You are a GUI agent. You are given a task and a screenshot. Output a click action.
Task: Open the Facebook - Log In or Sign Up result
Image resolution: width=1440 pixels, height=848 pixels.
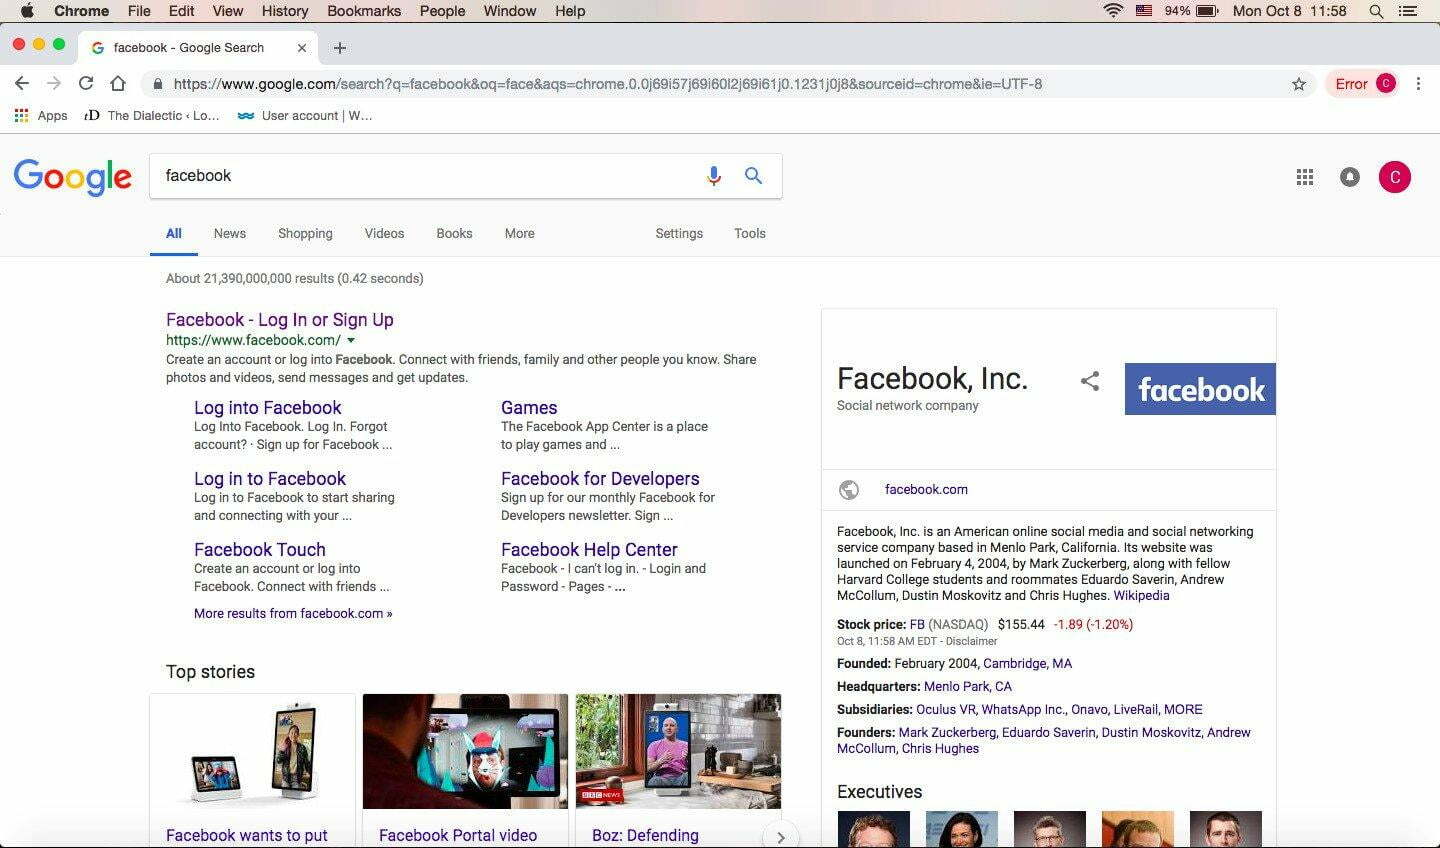(280, 320)
